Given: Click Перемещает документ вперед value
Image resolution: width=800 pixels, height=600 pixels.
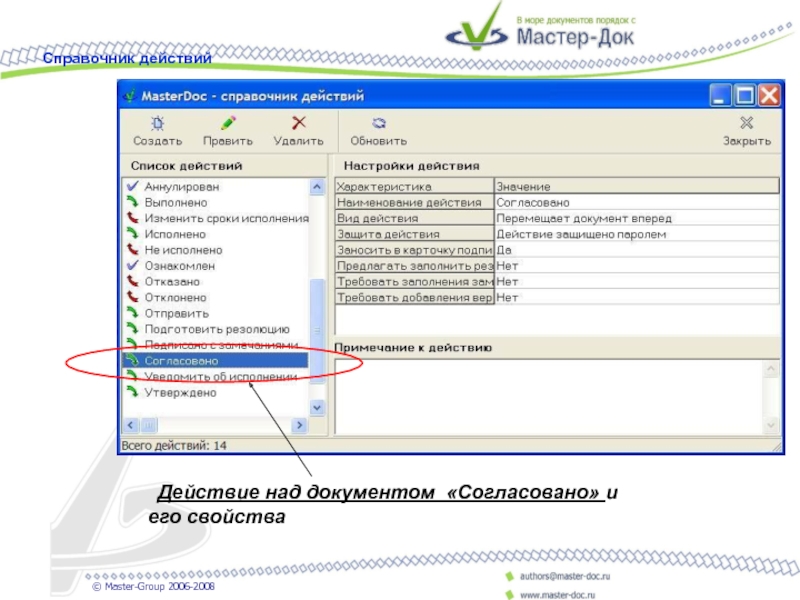Looking at the screenshot, I should coord(637,218).
